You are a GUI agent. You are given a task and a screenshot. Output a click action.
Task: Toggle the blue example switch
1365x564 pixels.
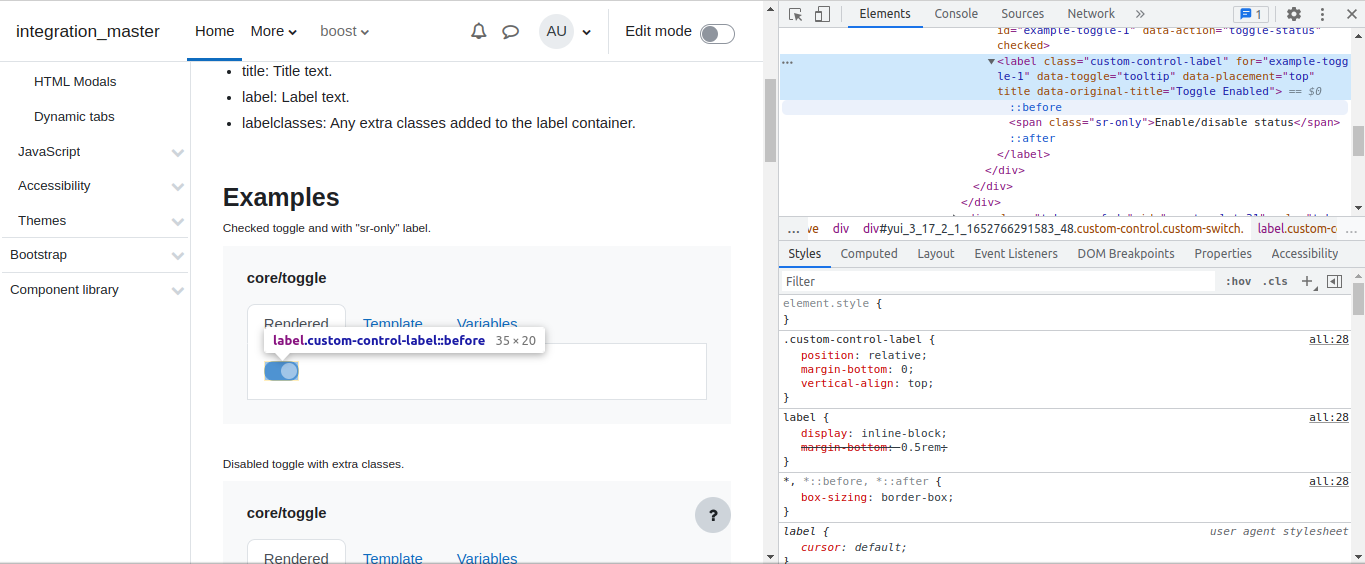click(282, 371)
